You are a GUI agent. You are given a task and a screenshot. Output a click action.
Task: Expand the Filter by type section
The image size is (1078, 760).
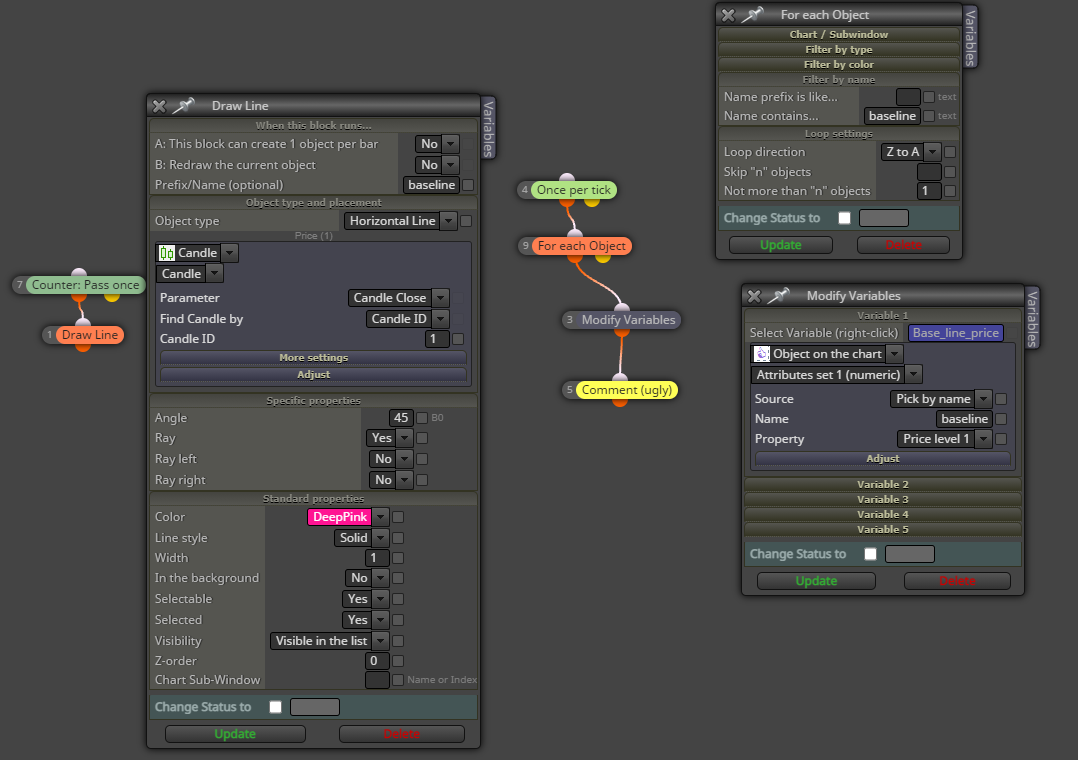[839, 50]
